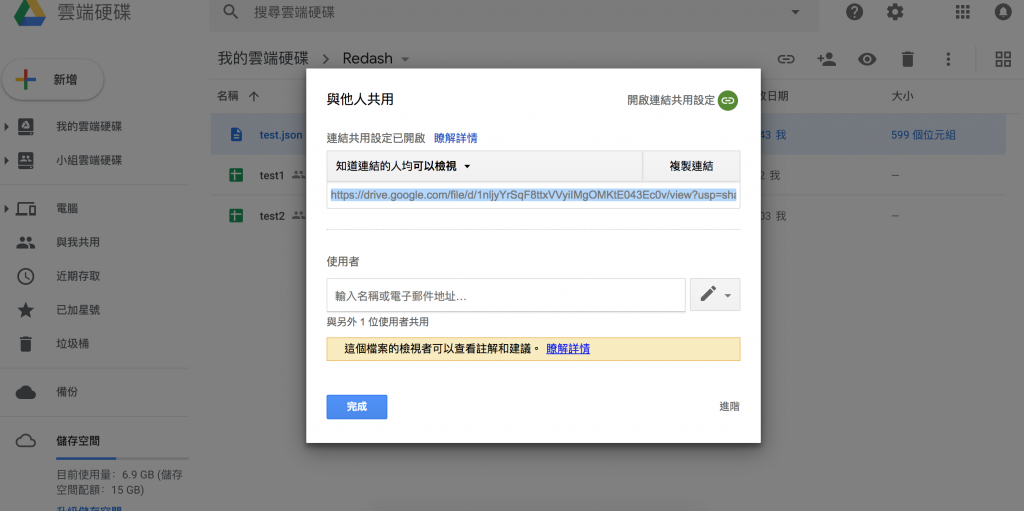Select the test2 spreadsheet file
The height and width of the screenshot is (511, 1024).
[272, 216]
